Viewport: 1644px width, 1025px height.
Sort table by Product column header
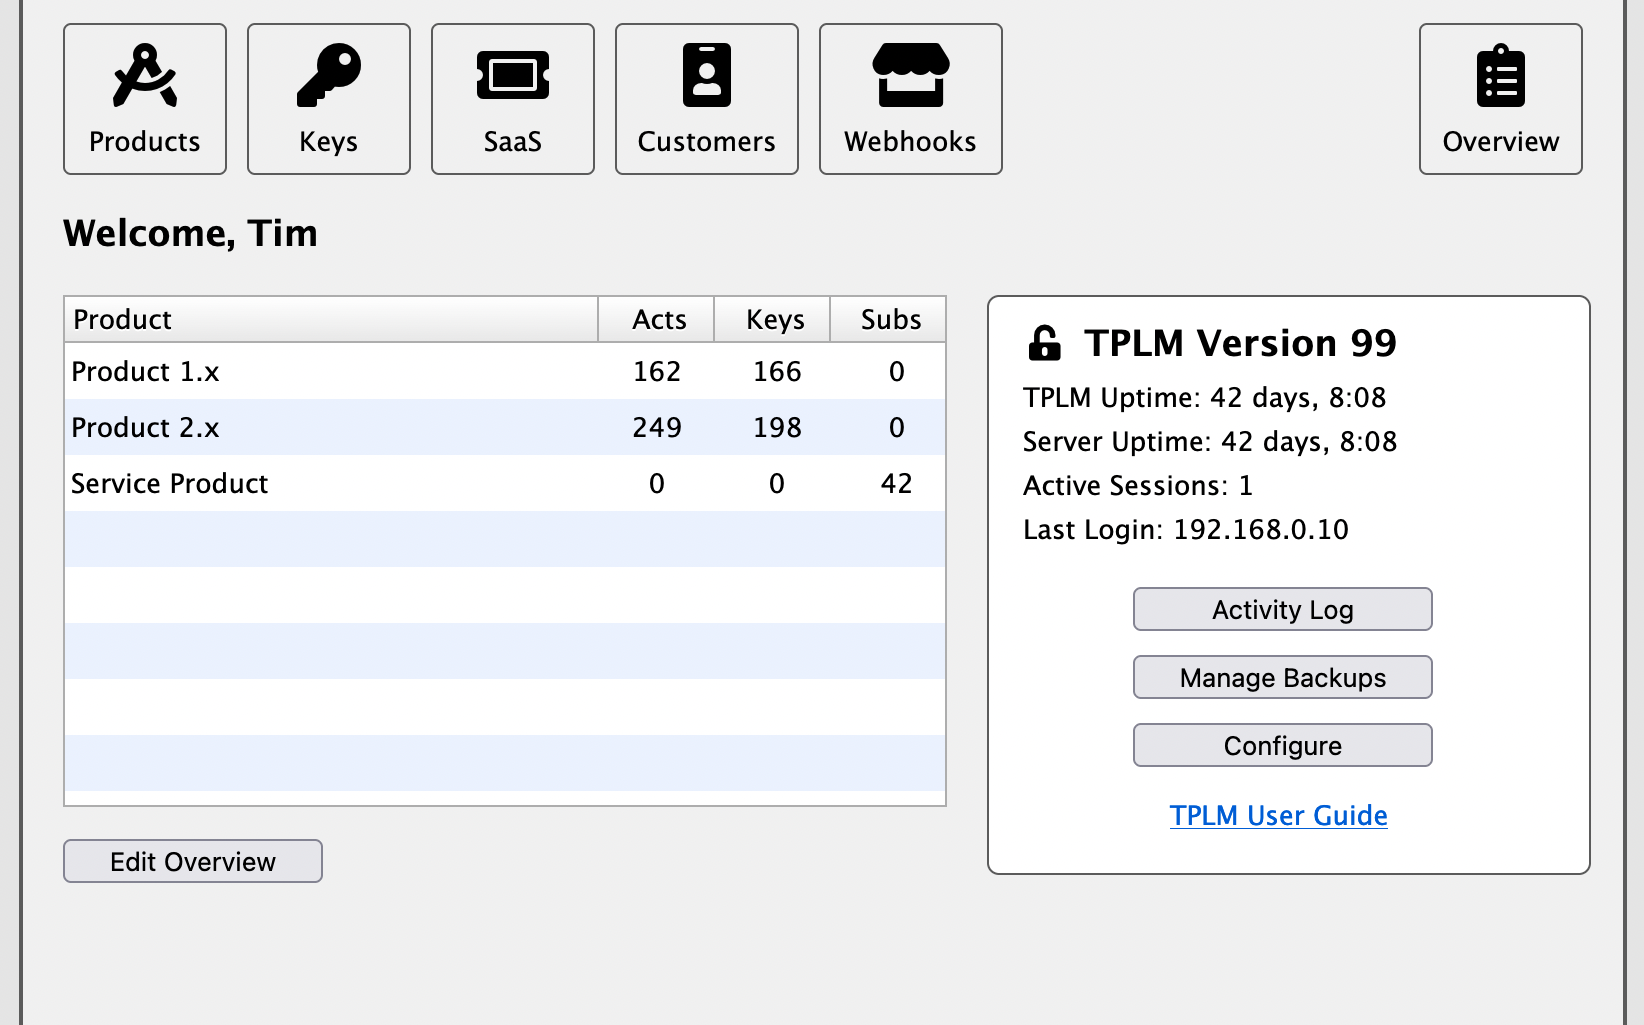[330, 320]
